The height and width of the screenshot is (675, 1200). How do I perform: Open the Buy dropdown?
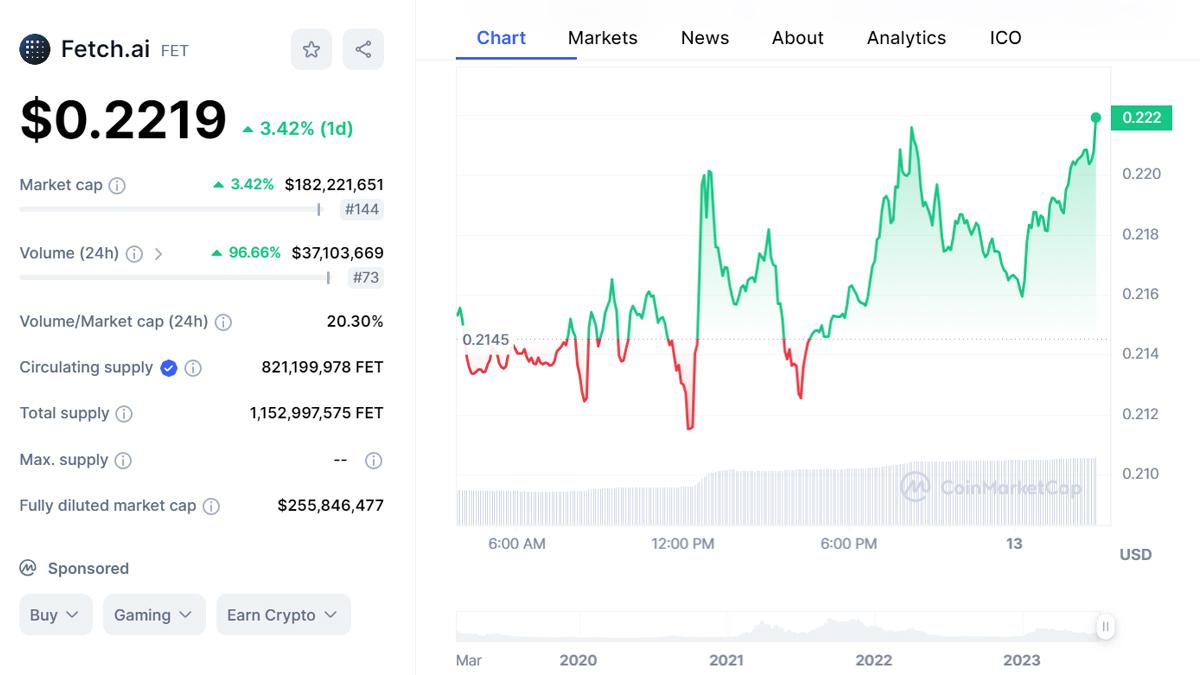click(56, 615)
